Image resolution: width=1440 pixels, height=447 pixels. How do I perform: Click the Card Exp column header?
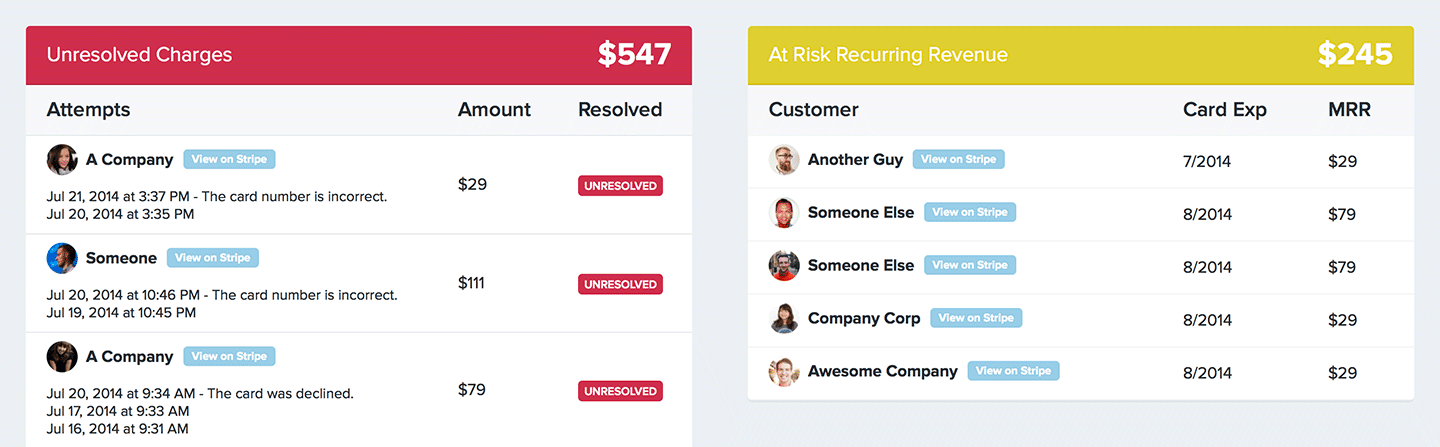(x=1224, y=110)
